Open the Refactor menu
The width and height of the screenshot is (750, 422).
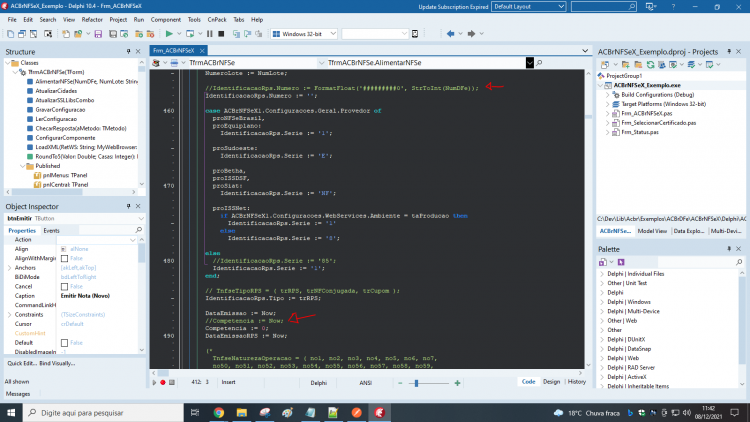(92, 20)
